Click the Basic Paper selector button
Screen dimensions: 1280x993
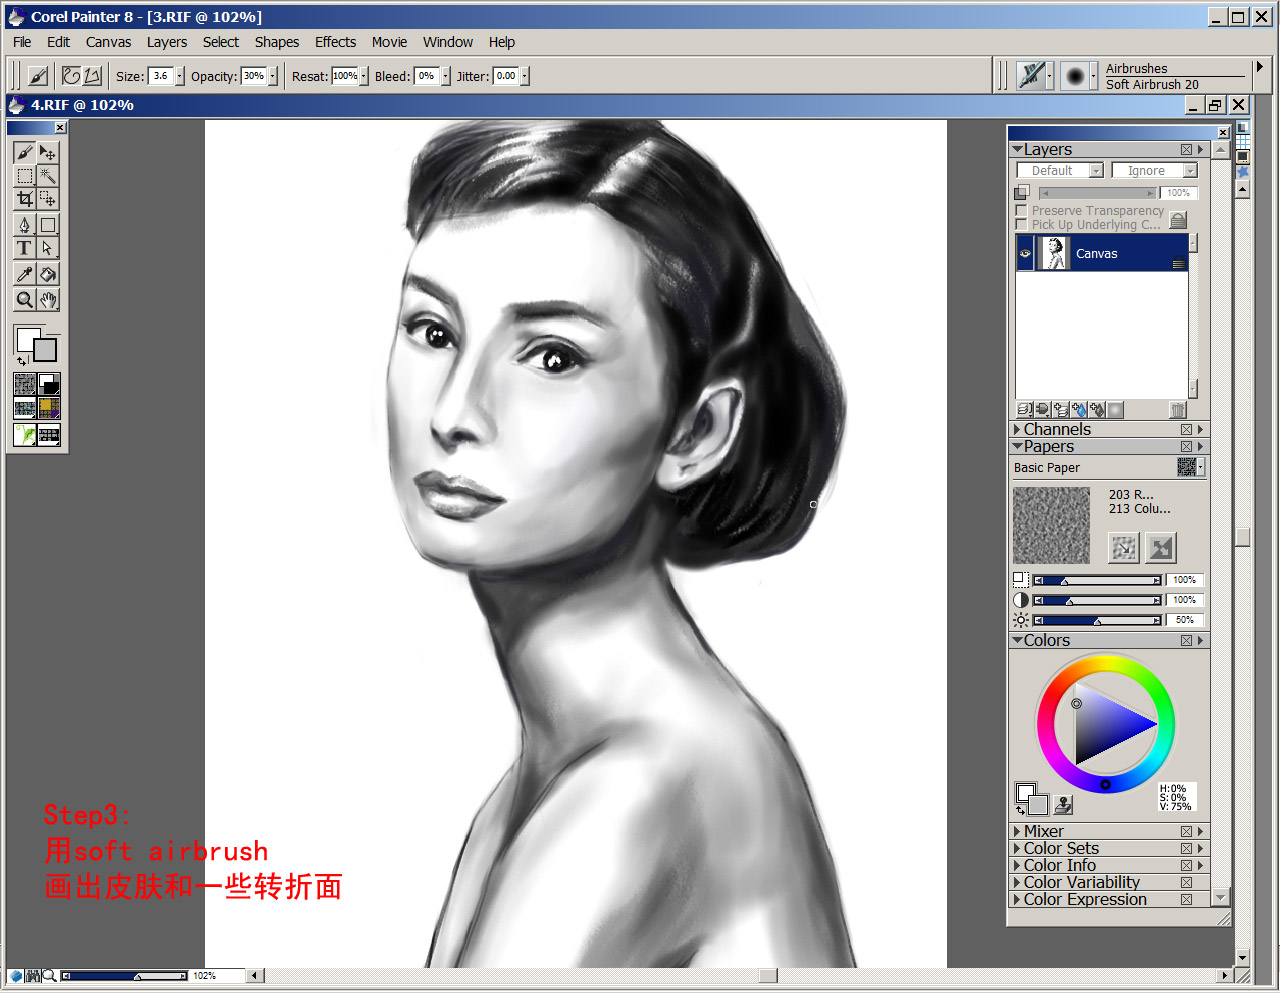(x=1190, y=467)
